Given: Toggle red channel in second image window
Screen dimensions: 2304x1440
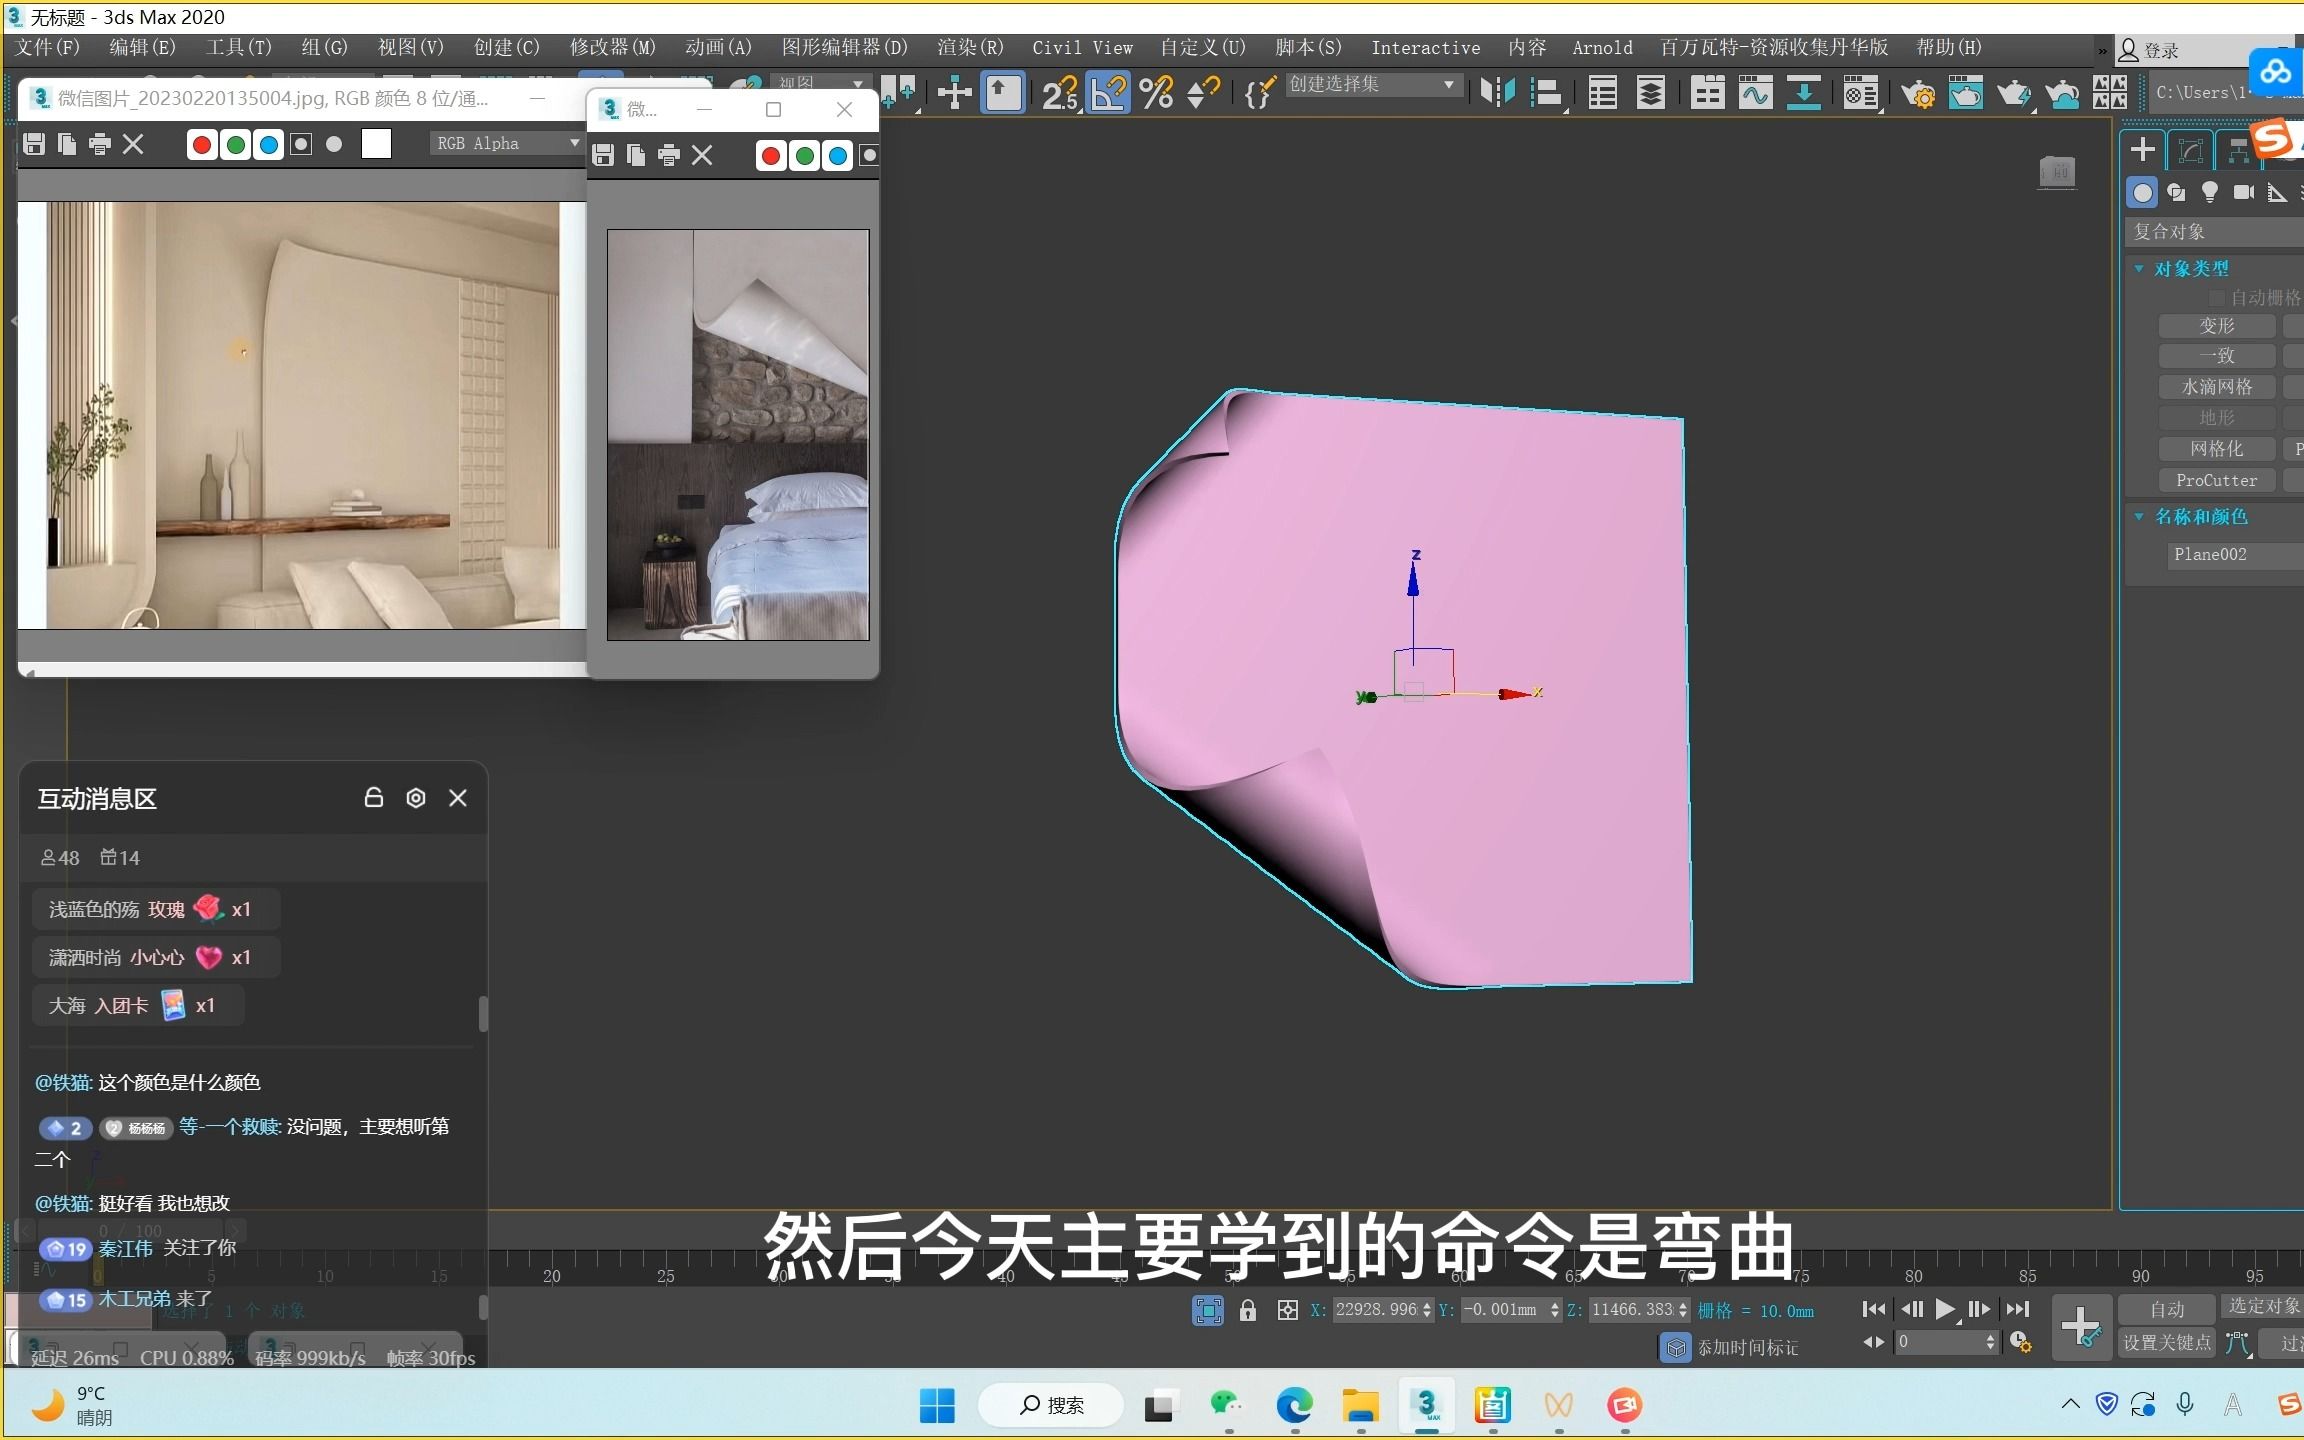Looking at the screenshot, I should pyautogui.click(x=770, y=155).
